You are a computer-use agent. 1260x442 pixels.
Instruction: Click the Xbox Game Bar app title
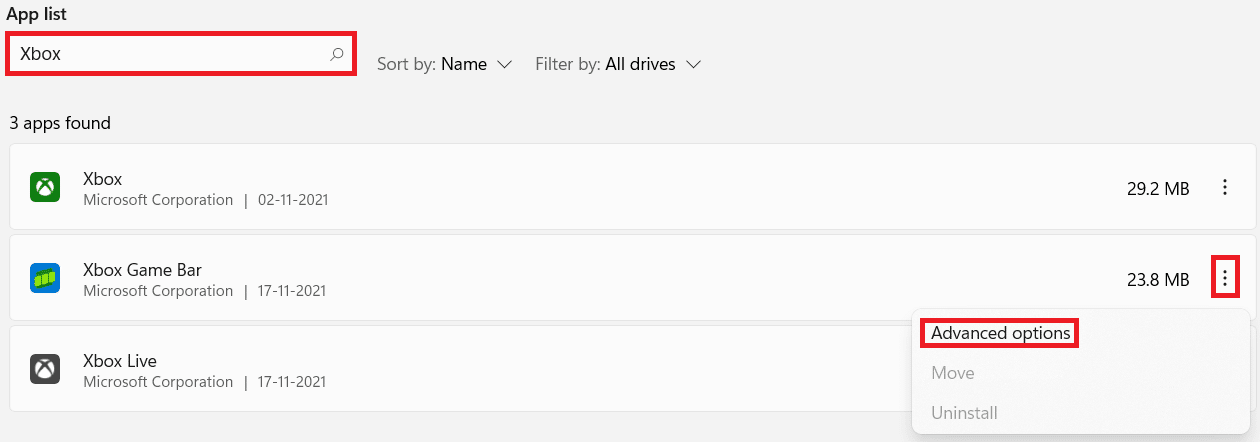pyautogui.click(x=143, y=270)
